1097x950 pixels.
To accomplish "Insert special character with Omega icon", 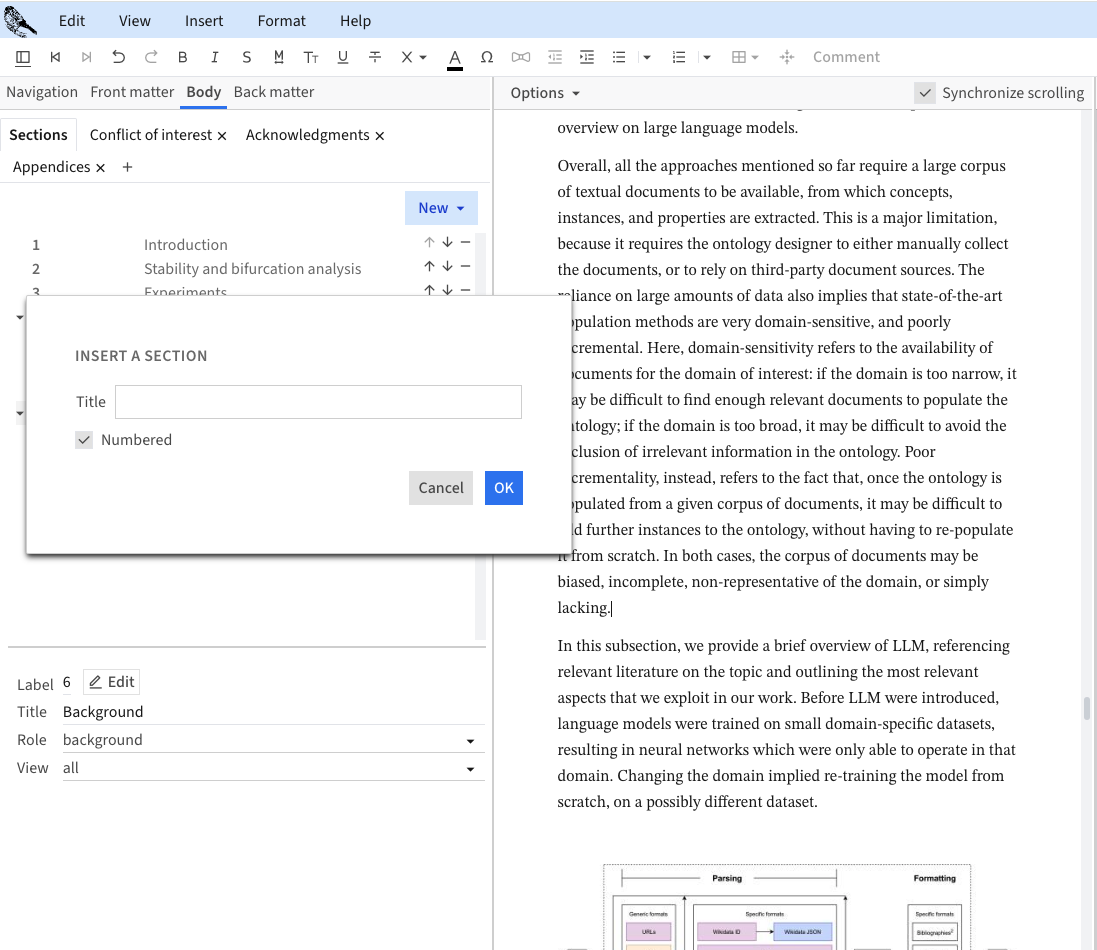I will [x=487, y=57].
